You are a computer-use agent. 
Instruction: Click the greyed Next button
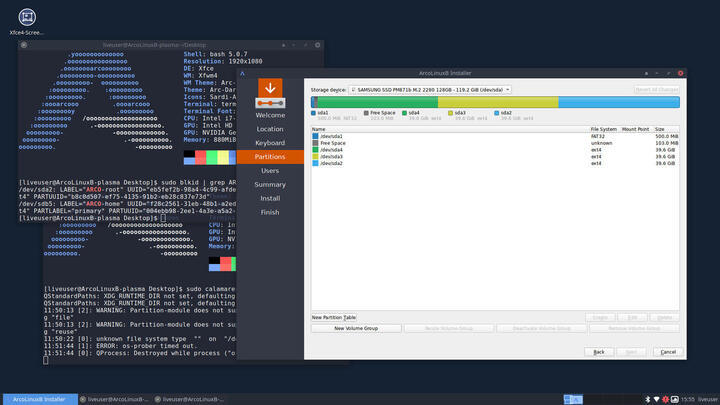pos(631,352)
